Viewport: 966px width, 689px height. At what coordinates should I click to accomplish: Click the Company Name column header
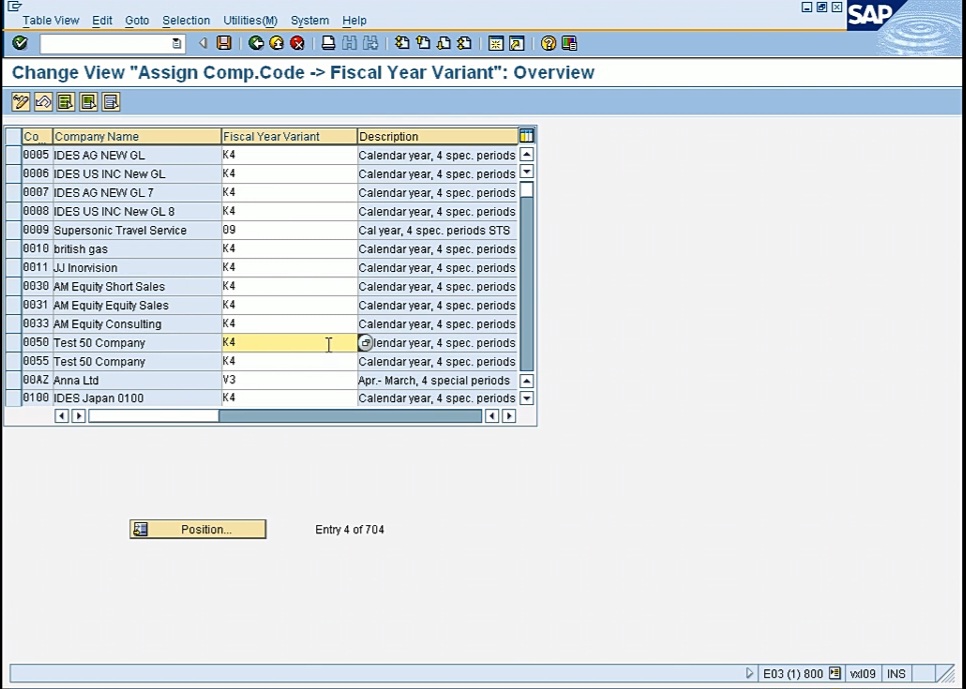pyautogui.click(x=137, y=136)
